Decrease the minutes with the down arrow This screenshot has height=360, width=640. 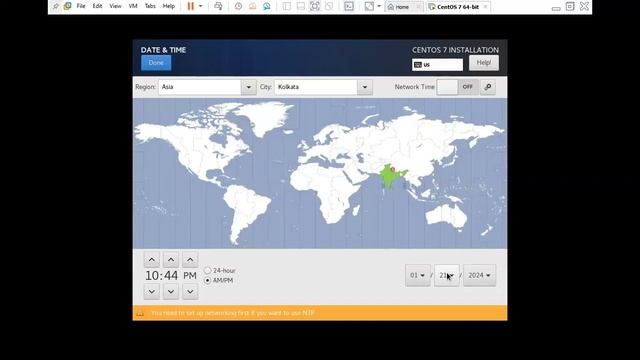point(171,291)
